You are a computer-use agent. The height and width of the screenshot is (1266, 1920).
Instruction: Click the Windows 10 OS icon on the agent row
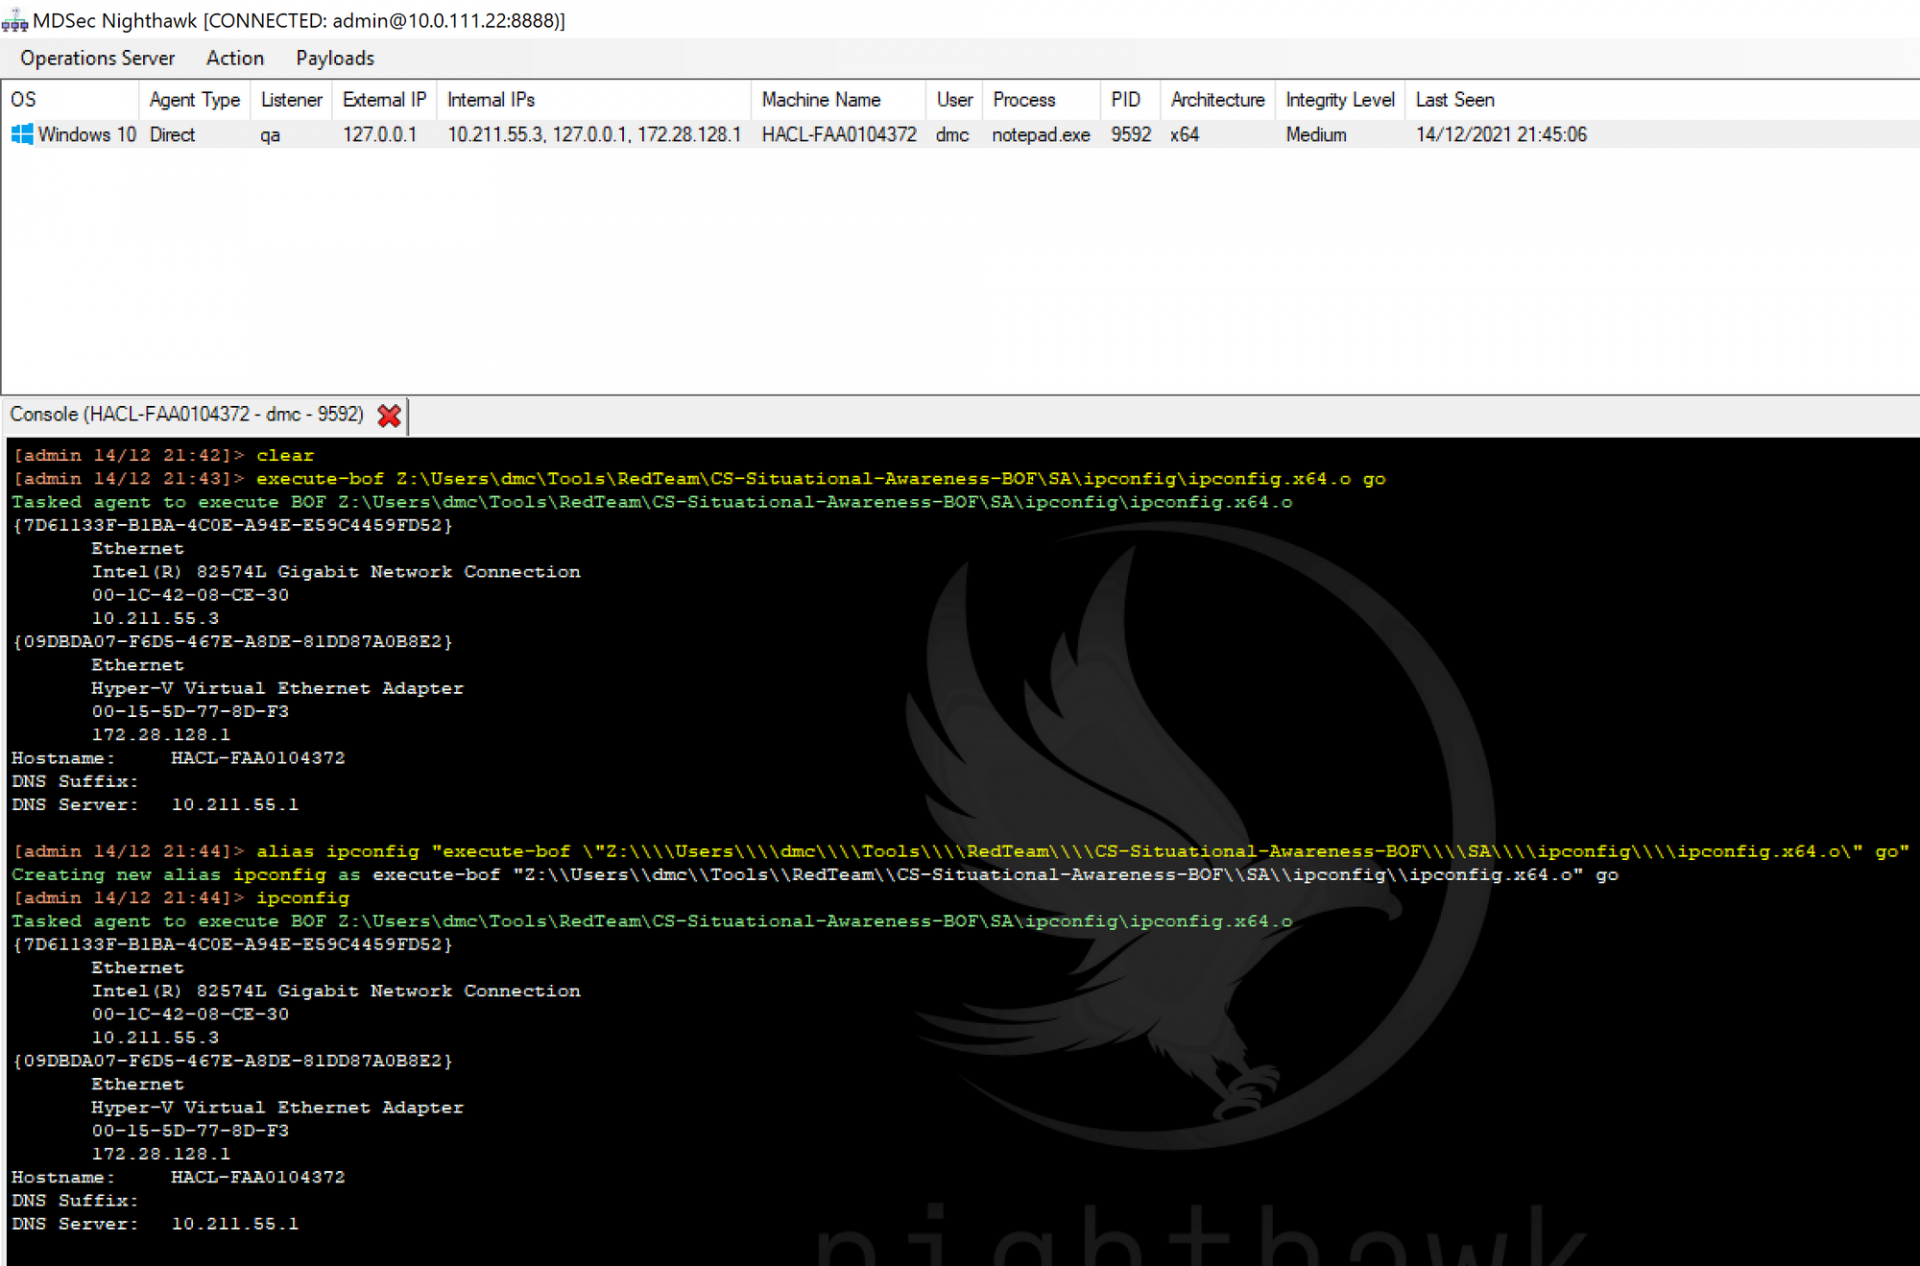21,134
